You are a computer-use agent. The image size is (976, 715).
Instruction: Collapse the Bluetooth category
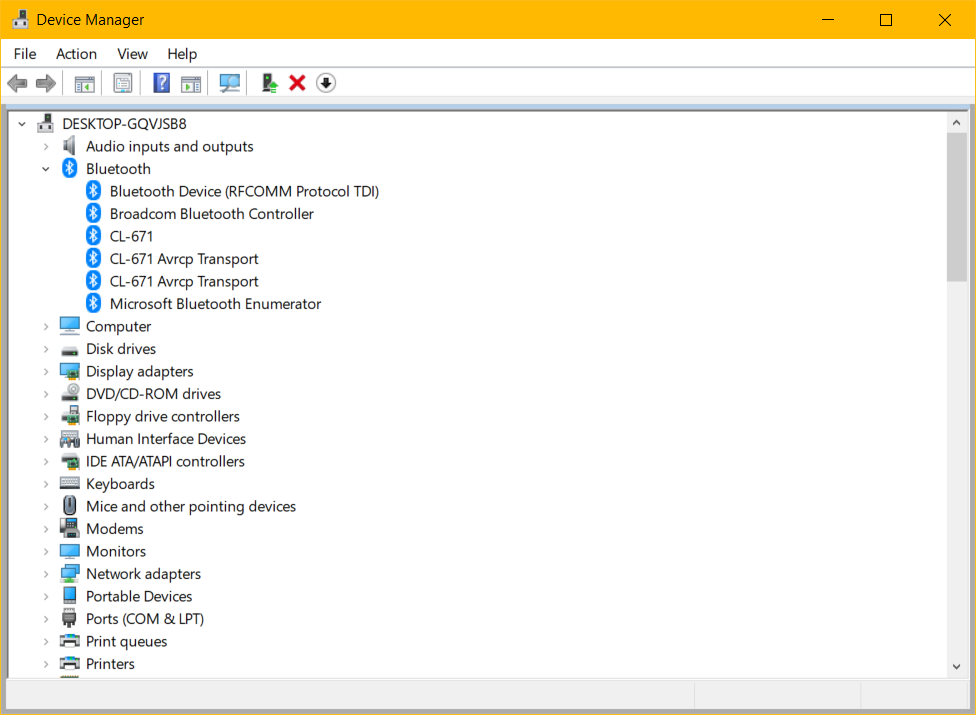tap(45, 168)
